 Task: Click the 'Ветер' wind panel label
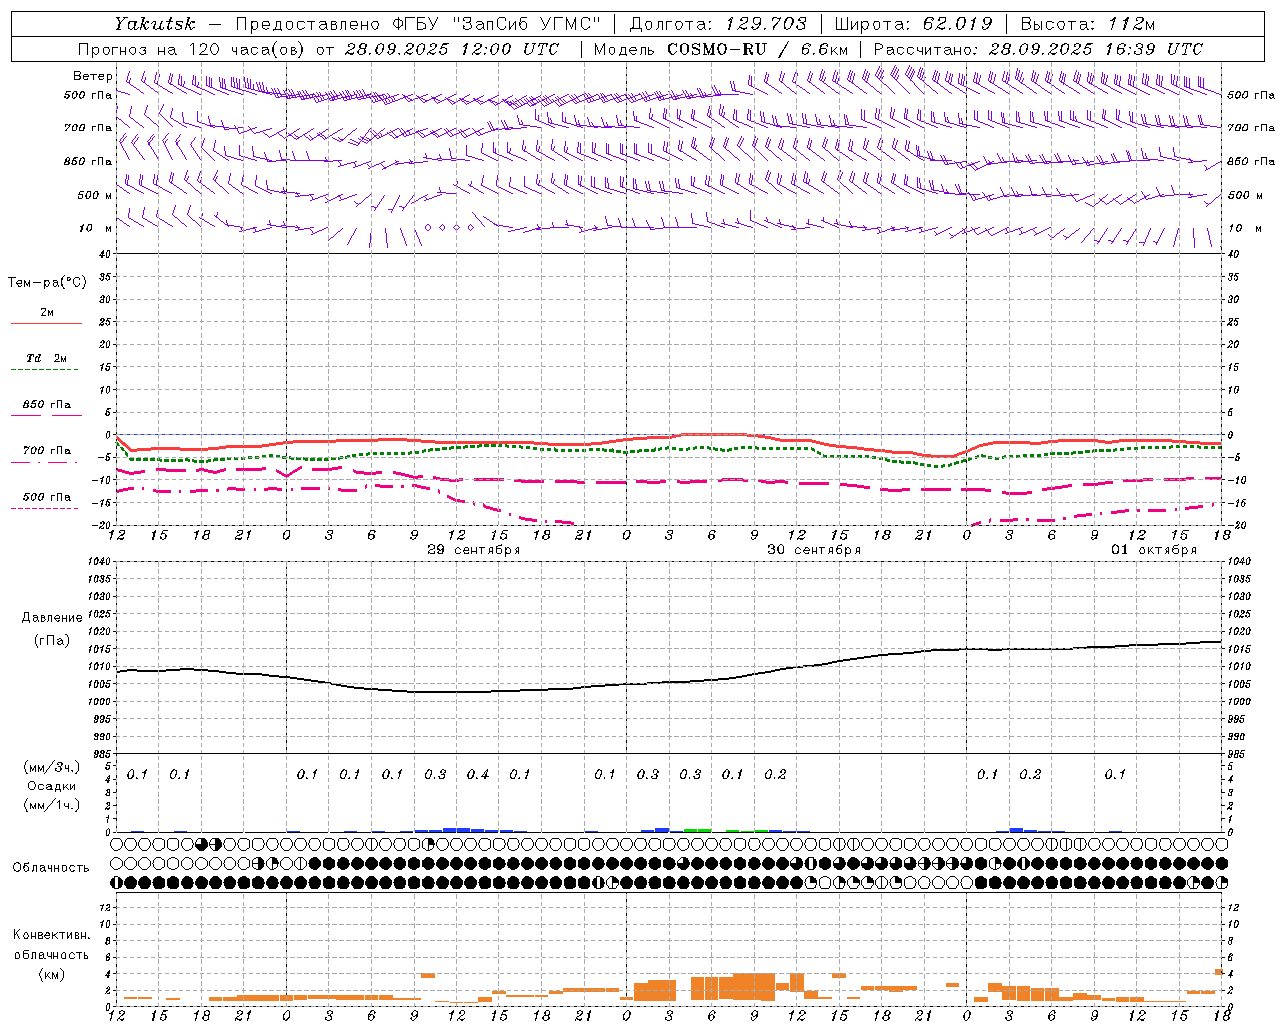click(x=92, y=76)
